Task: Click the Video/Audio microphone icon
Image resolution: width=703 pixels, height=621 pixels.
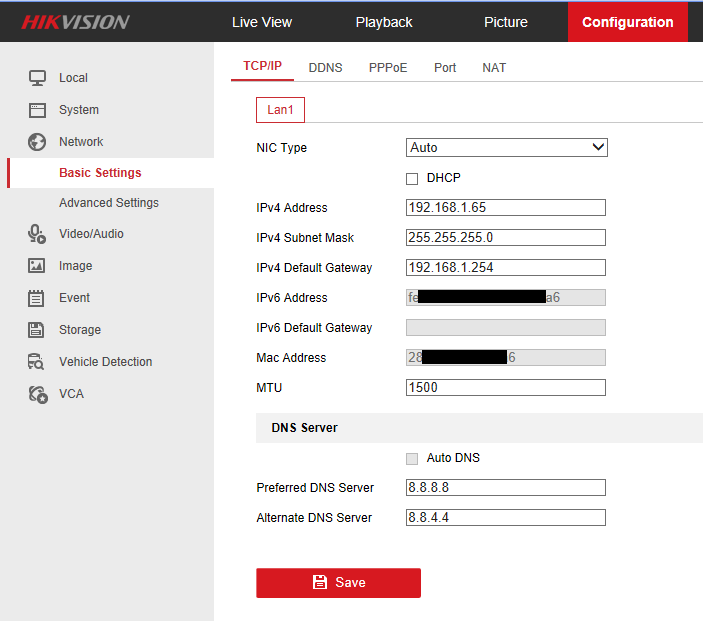Action: point(37,234)
